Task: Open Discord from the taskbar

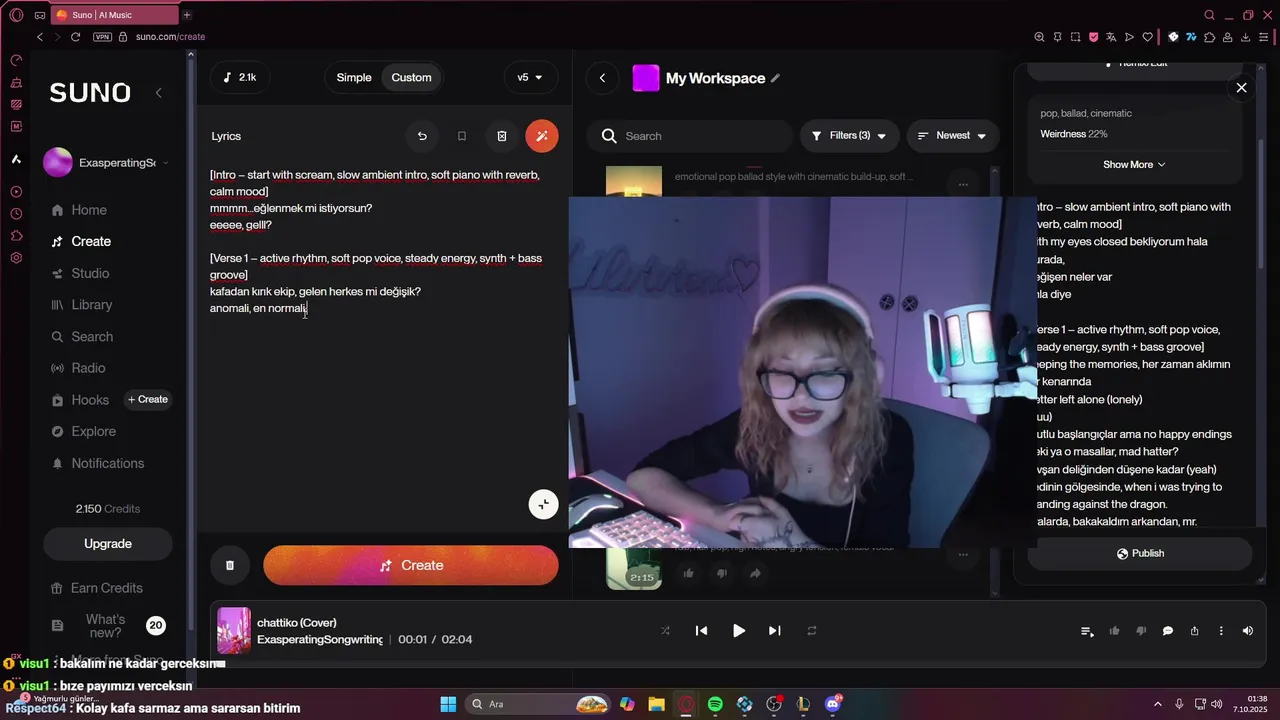Action: click(x=833, y=704)
